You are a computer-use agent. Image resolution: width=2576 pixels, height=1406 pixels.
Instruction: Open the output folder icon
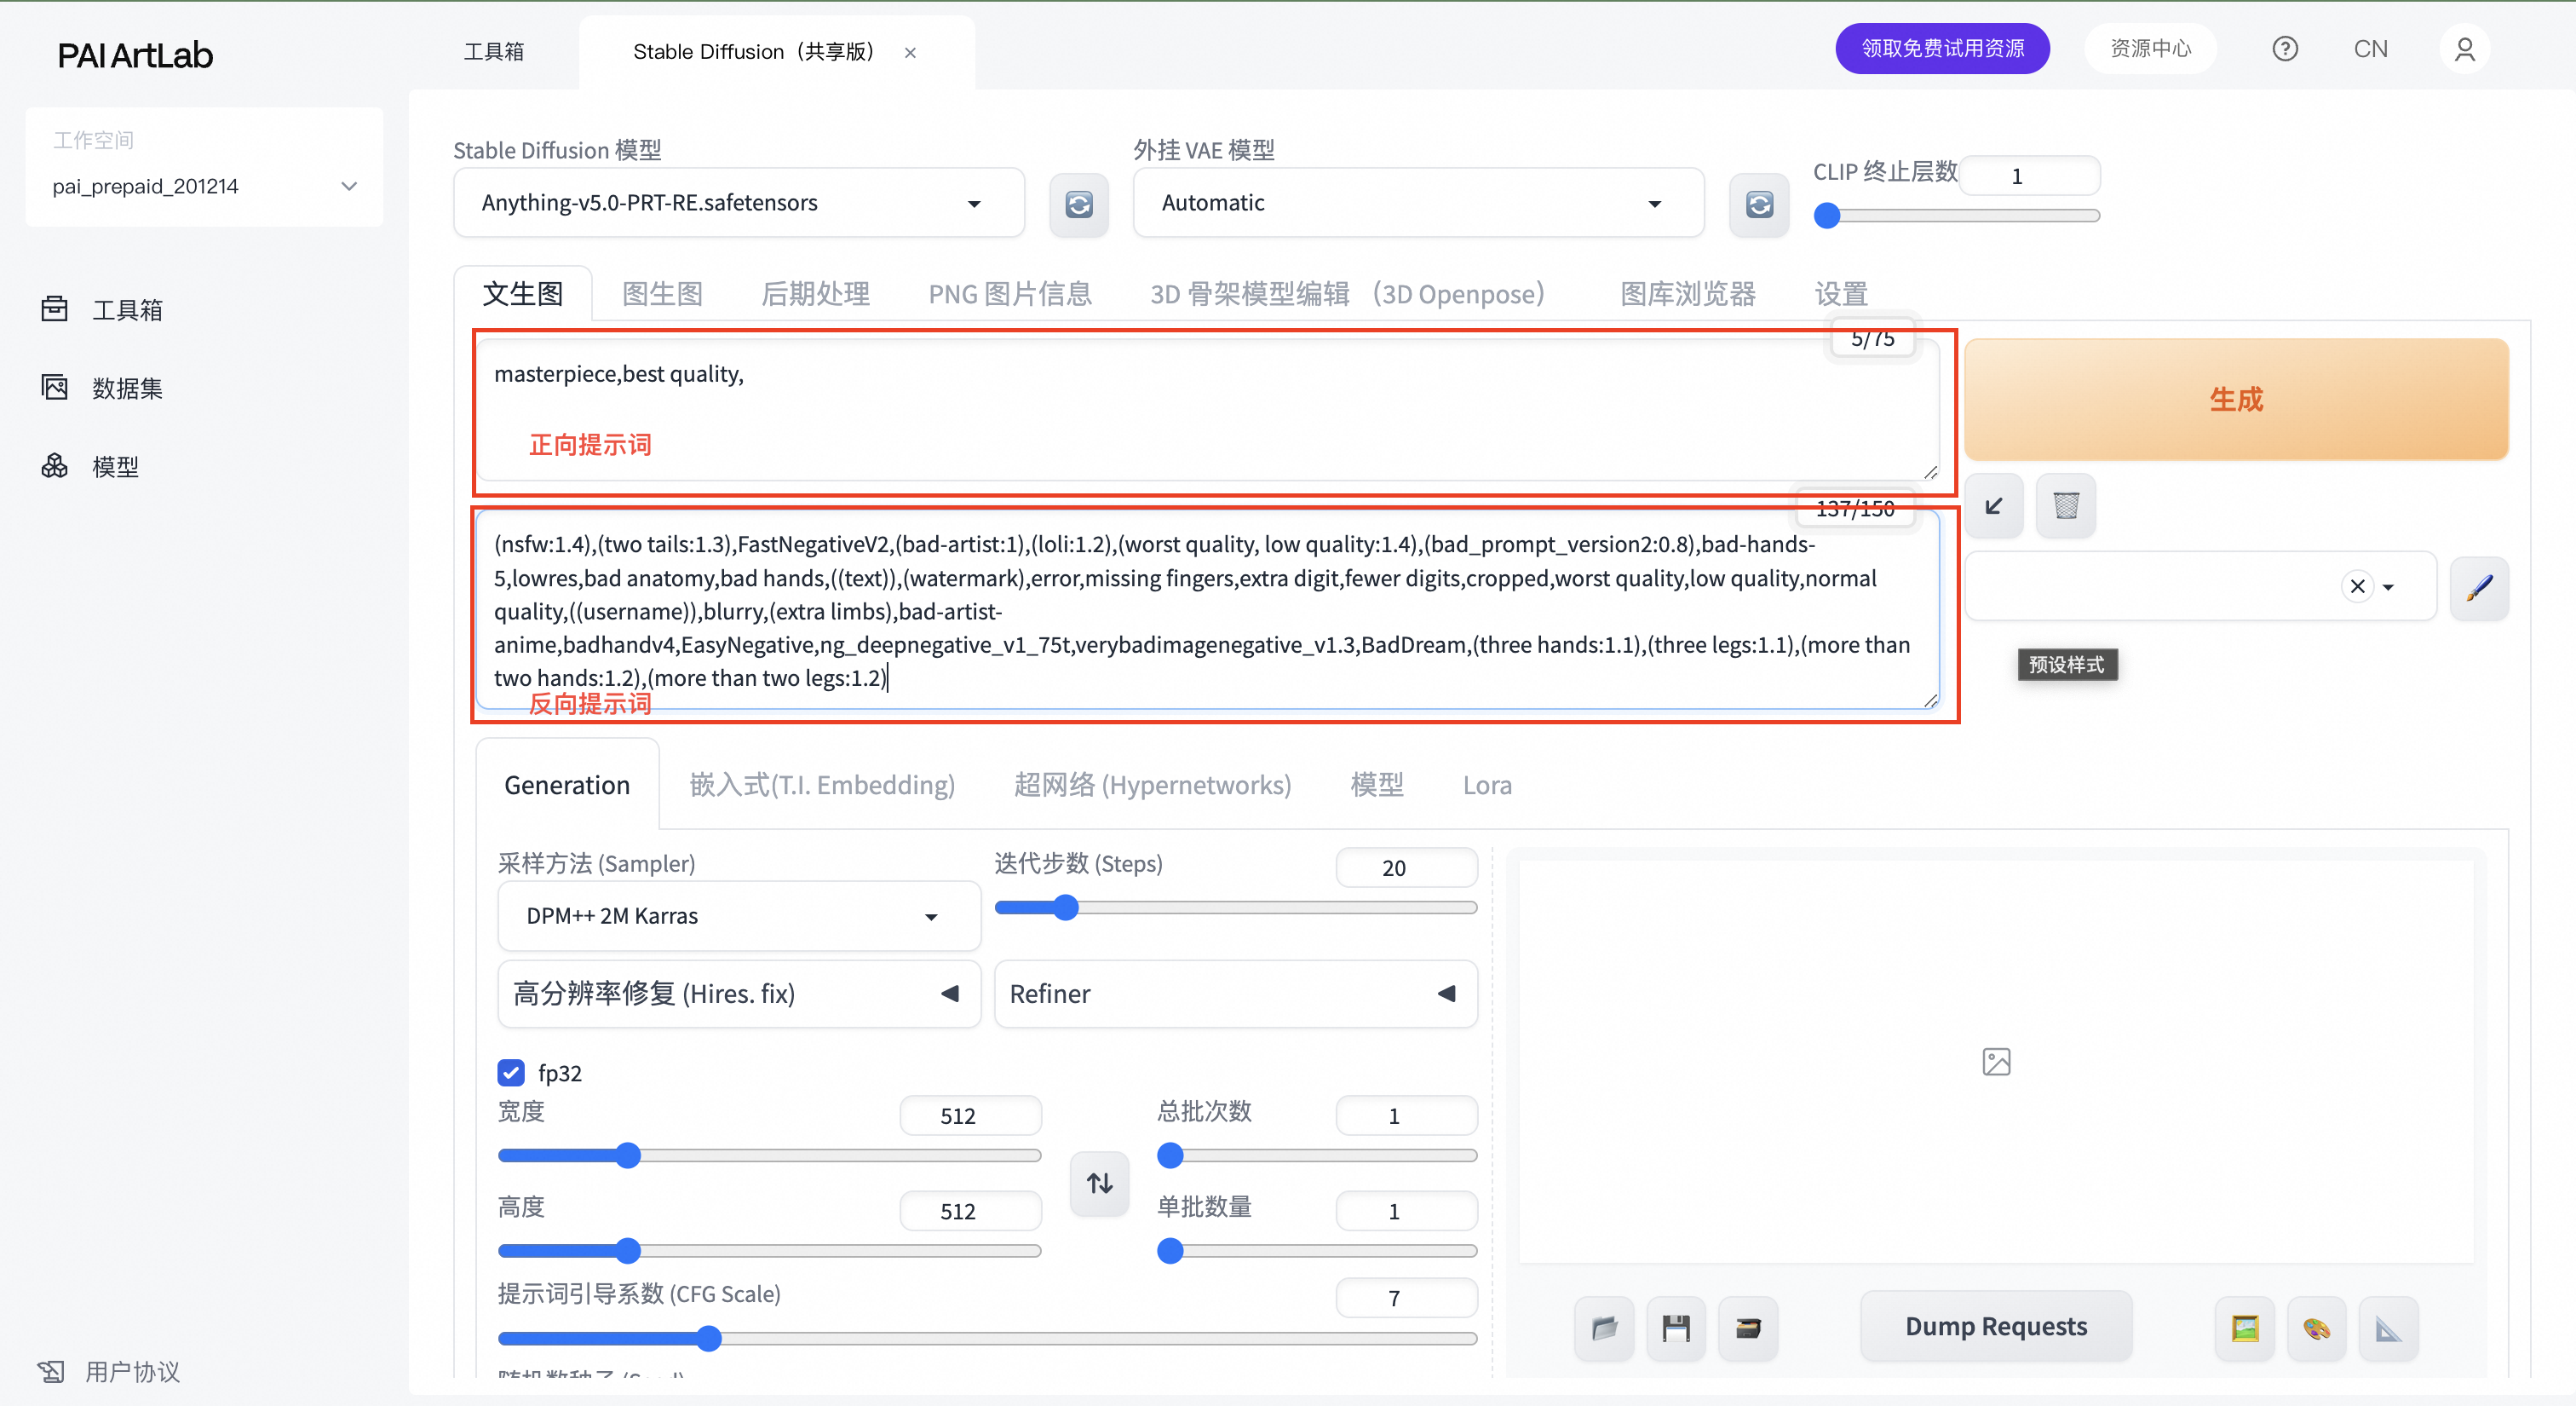[1604, 1328]
